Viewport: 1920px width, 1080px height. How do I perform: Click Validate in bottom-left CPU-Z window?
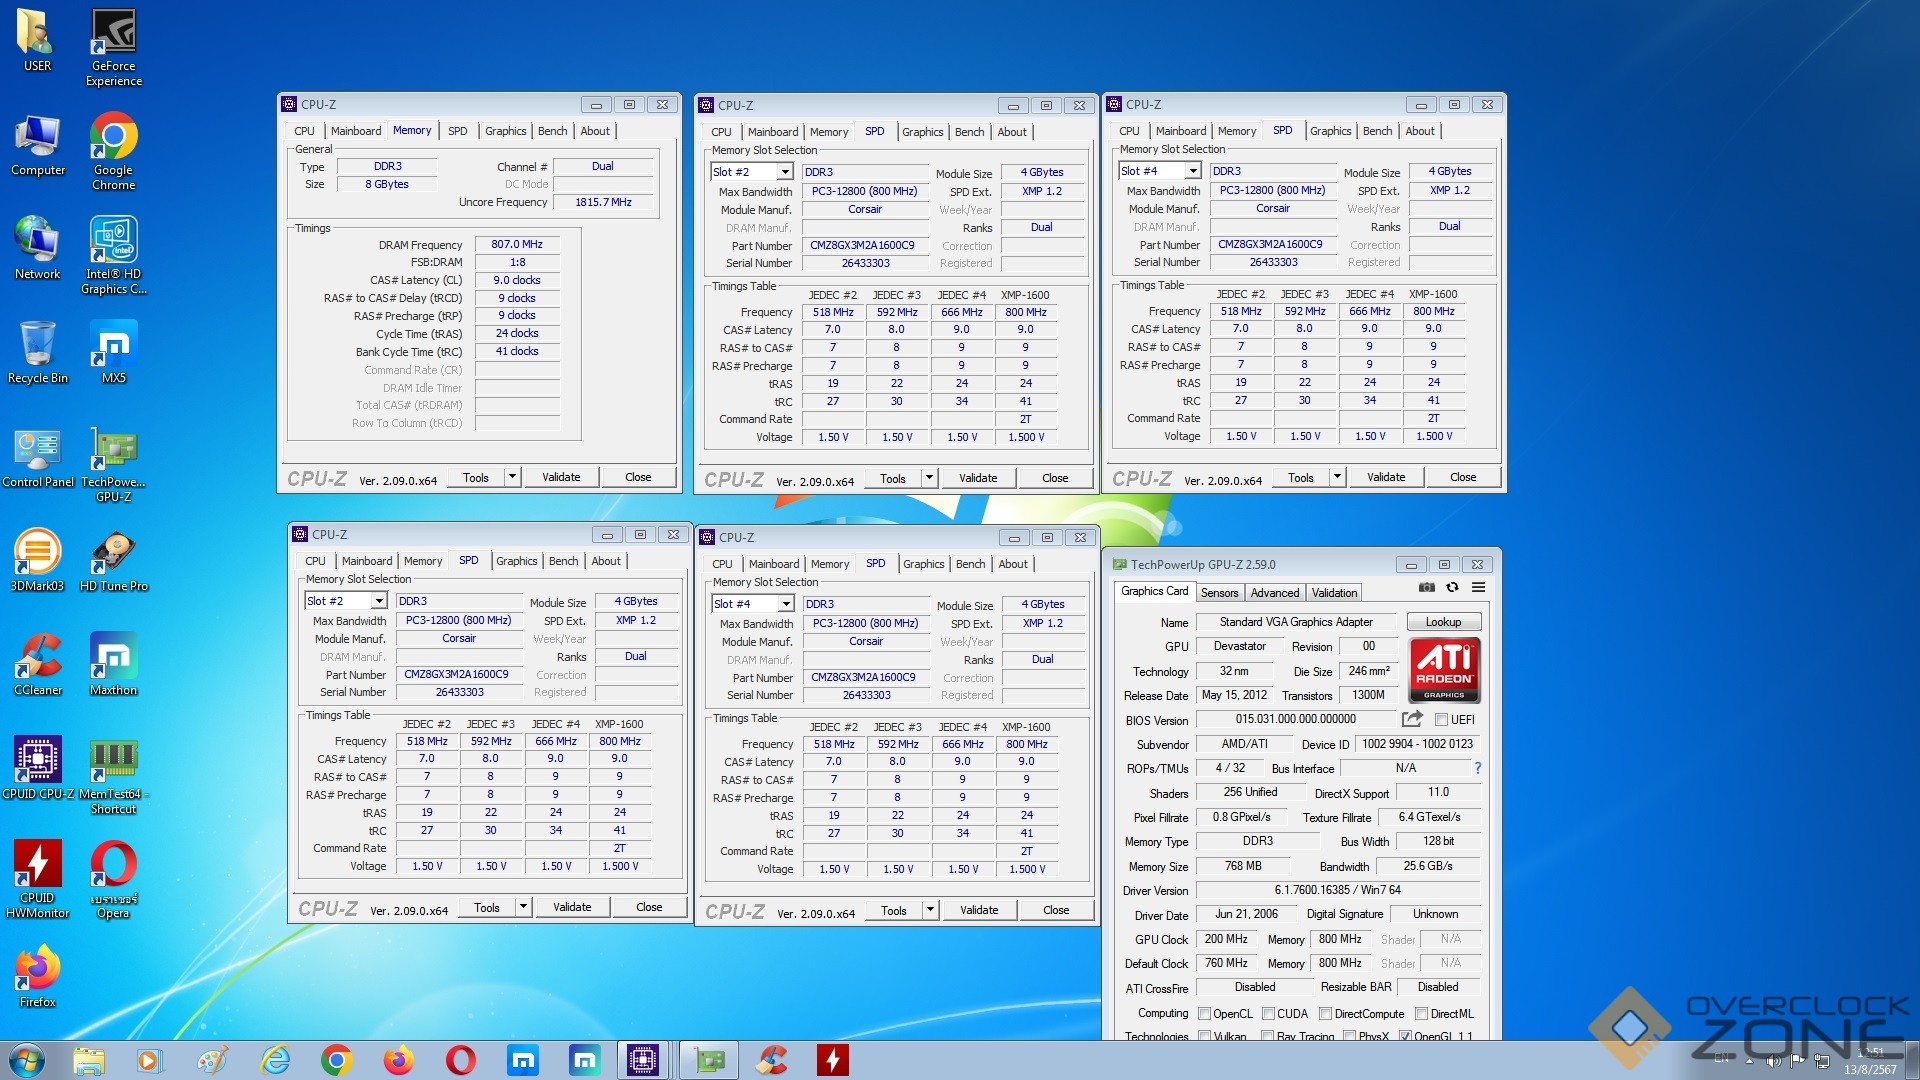point(572,907)
